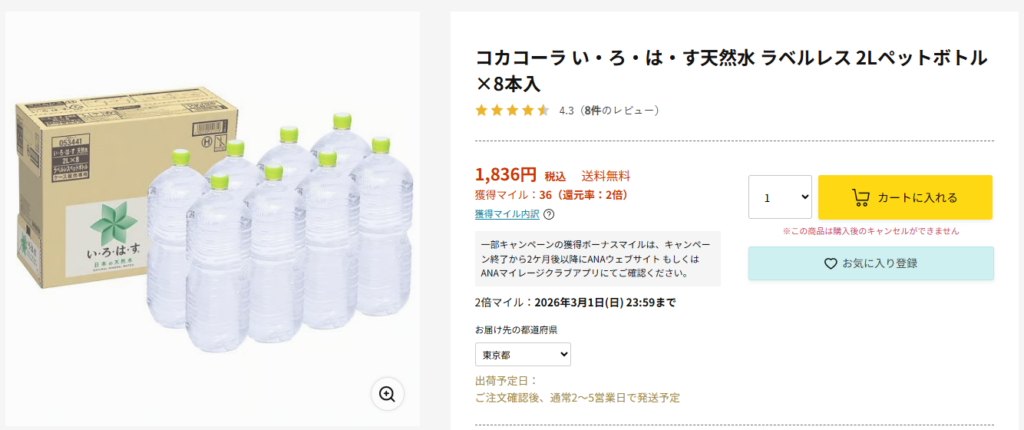The width and height of the screenshot is (1024, 430).
Task: Click the 2倍マイル deadline text
Action: [575, 303]
